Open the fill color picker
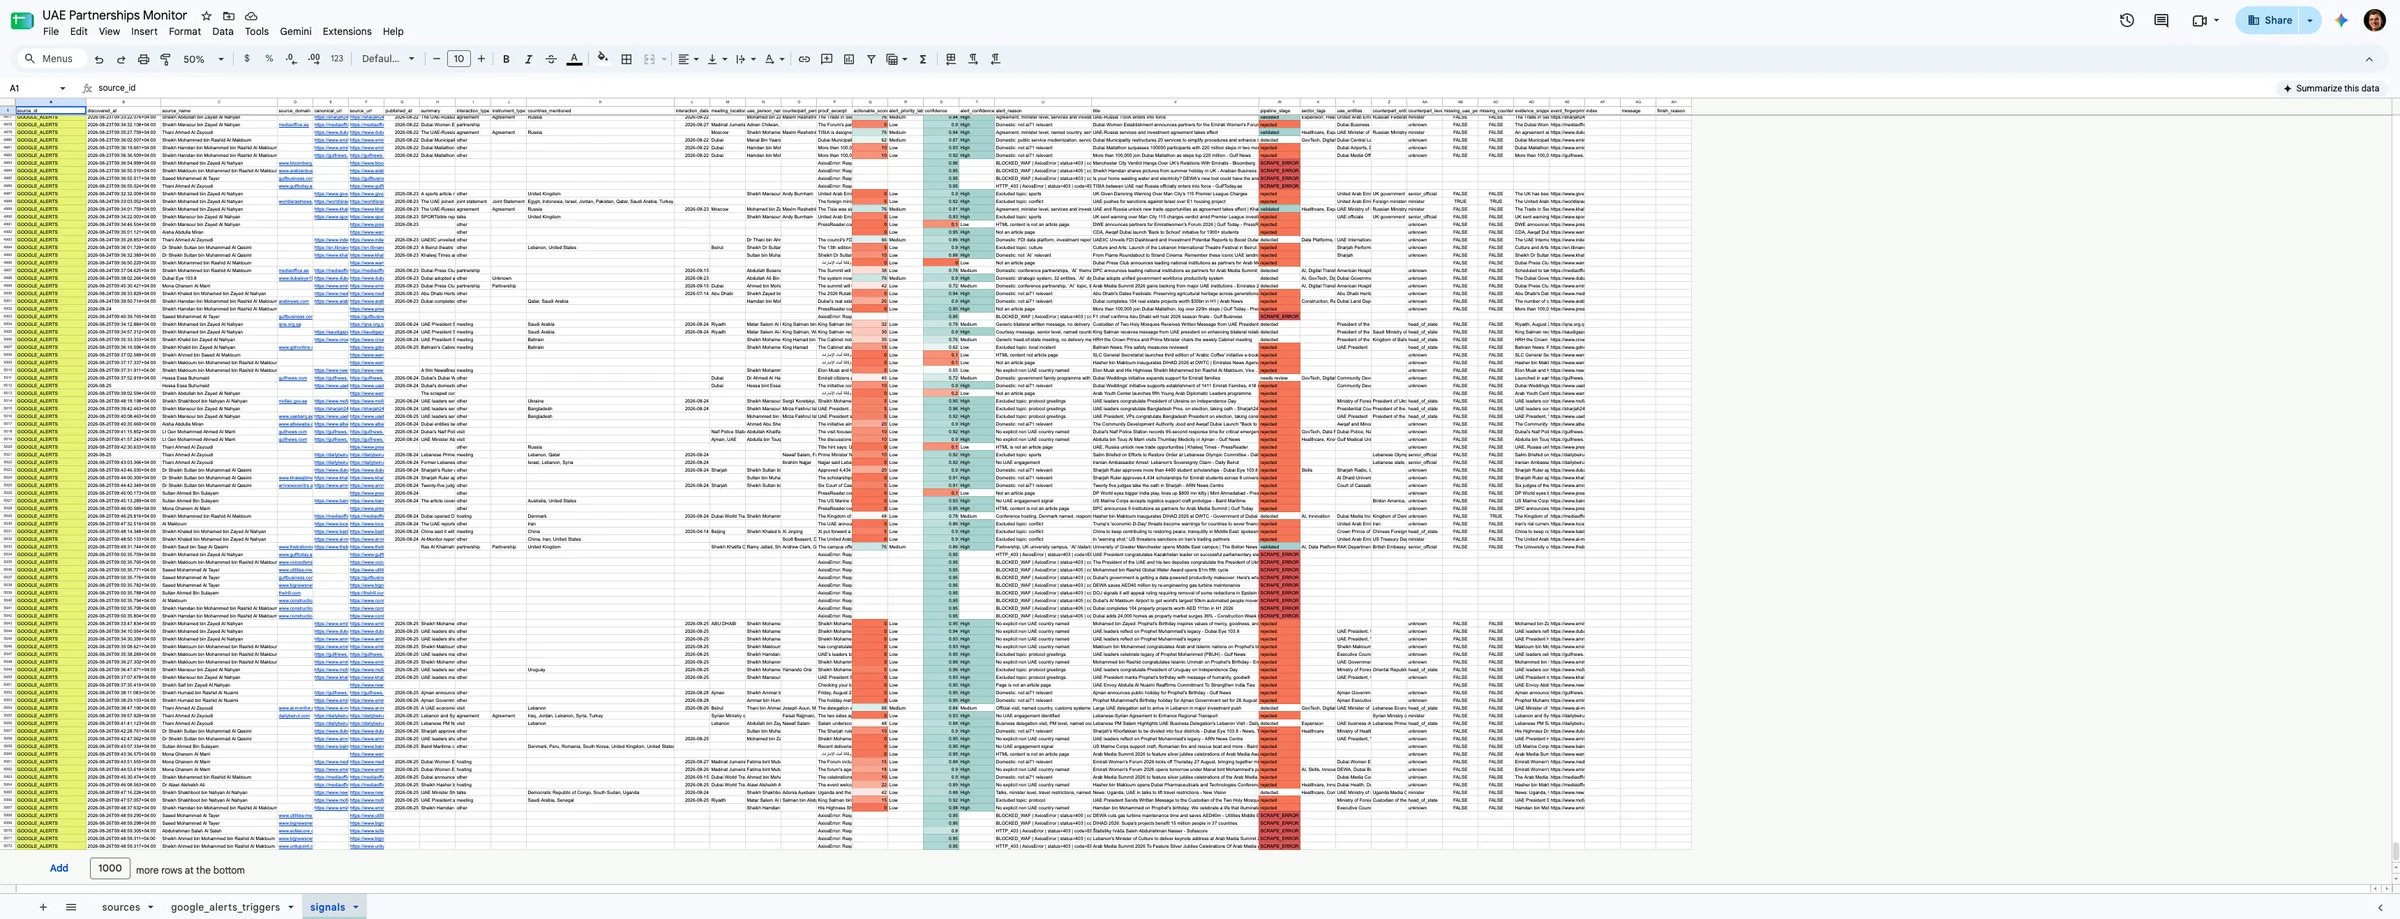2400x919 pixels. tap(603, 59)
